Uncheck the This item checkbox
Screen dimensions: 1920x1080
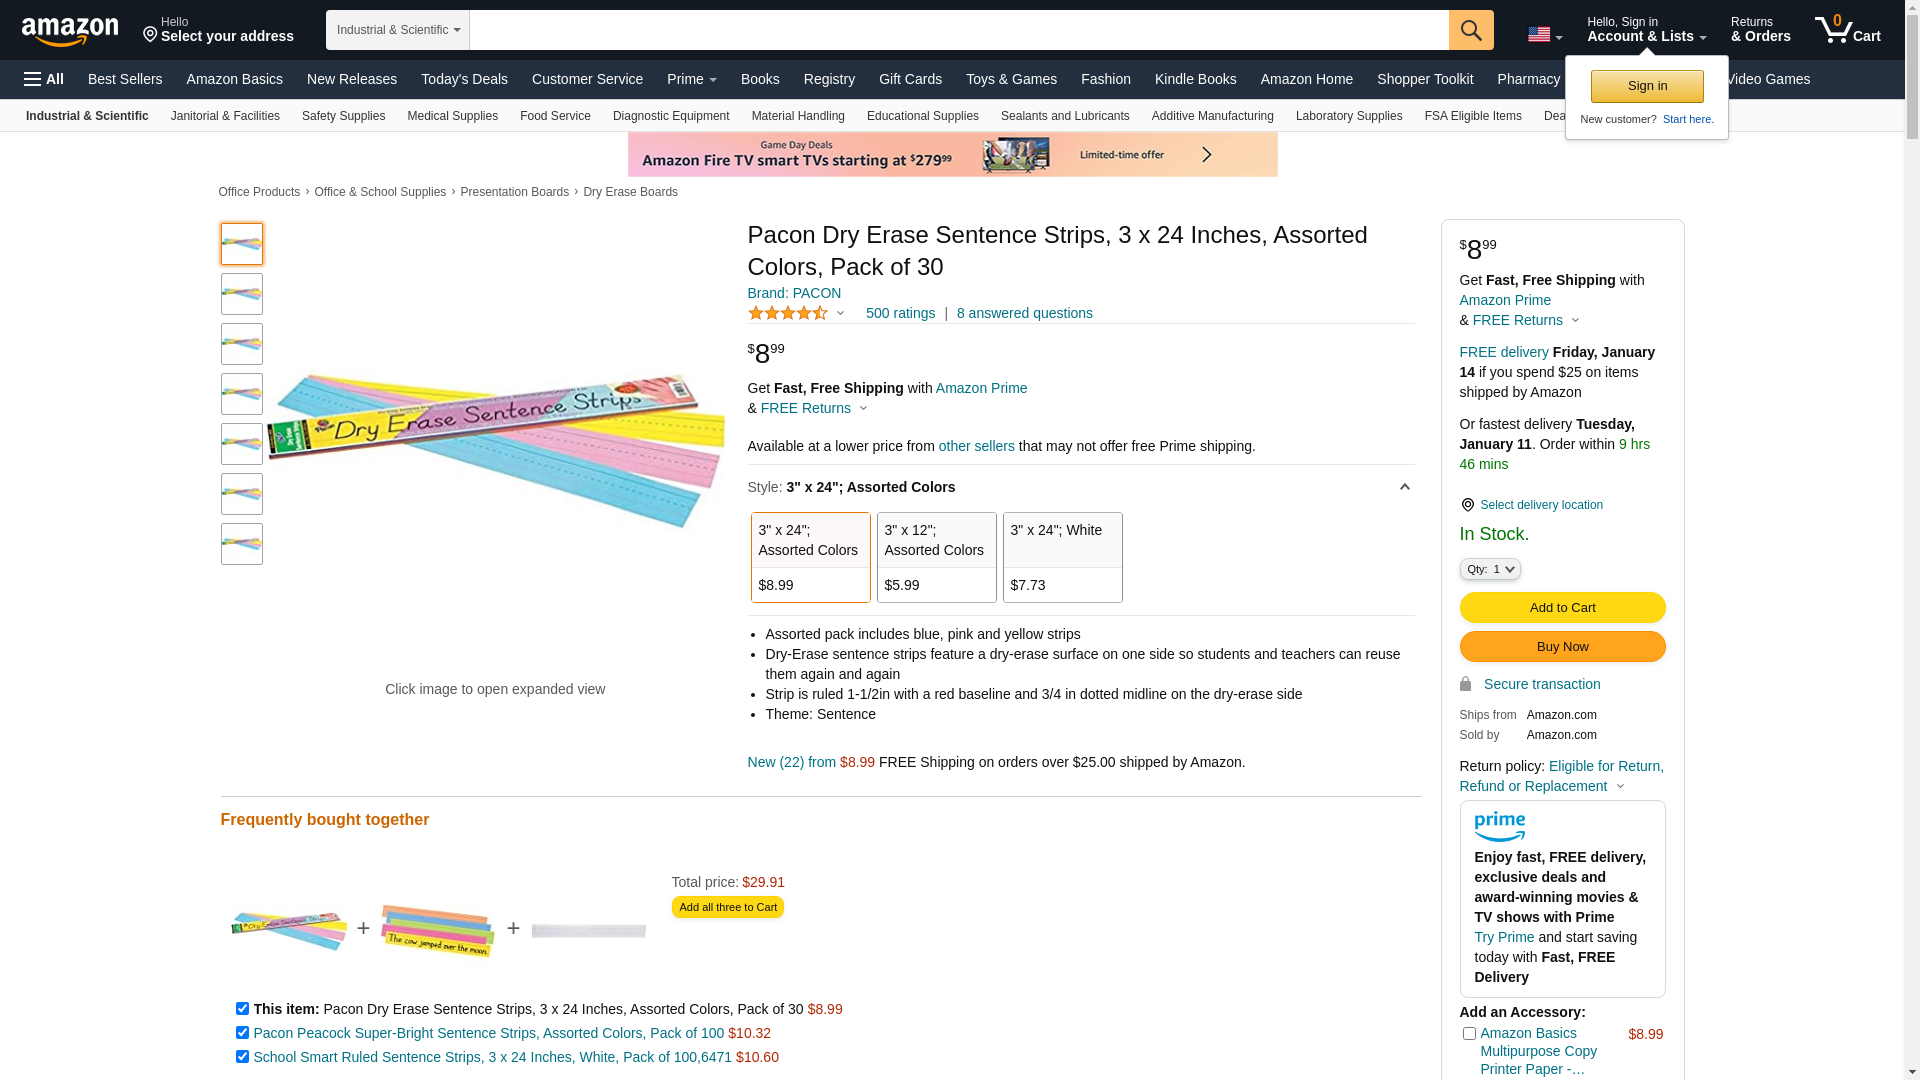[x=242, y=1009]
